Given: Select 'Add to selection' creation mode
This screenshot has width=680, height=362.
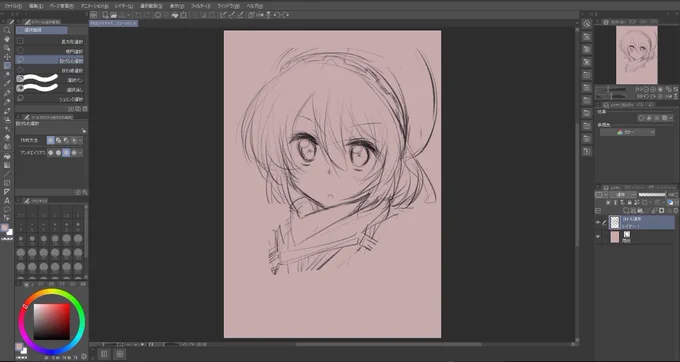Looking at the screenshot, I should point(59,140).
